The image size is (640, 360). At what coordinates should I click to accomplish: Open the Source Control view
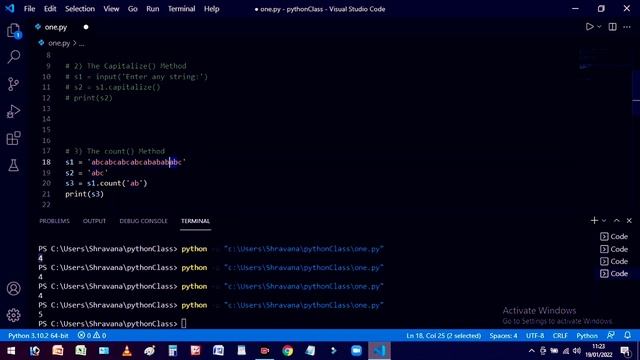(x=13, y=84)
